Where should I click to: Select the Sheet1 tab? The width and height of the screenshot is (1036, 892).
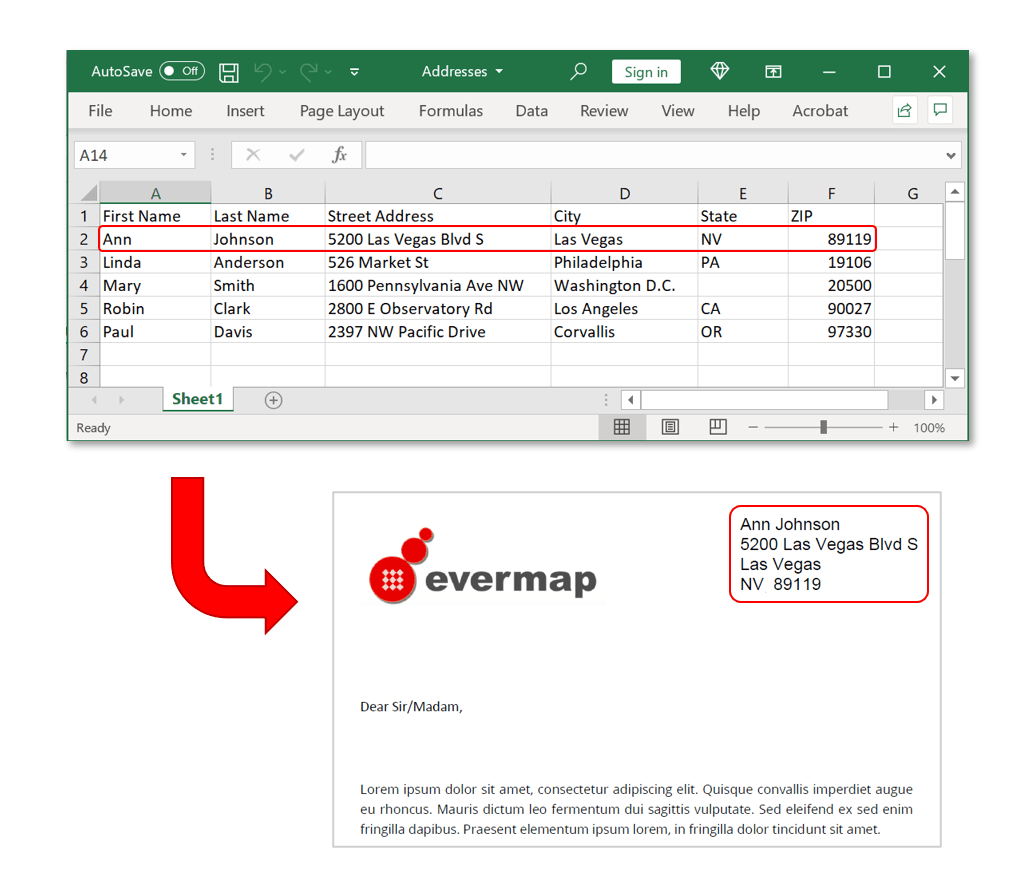pyautogui.click(x=197, y=399)
